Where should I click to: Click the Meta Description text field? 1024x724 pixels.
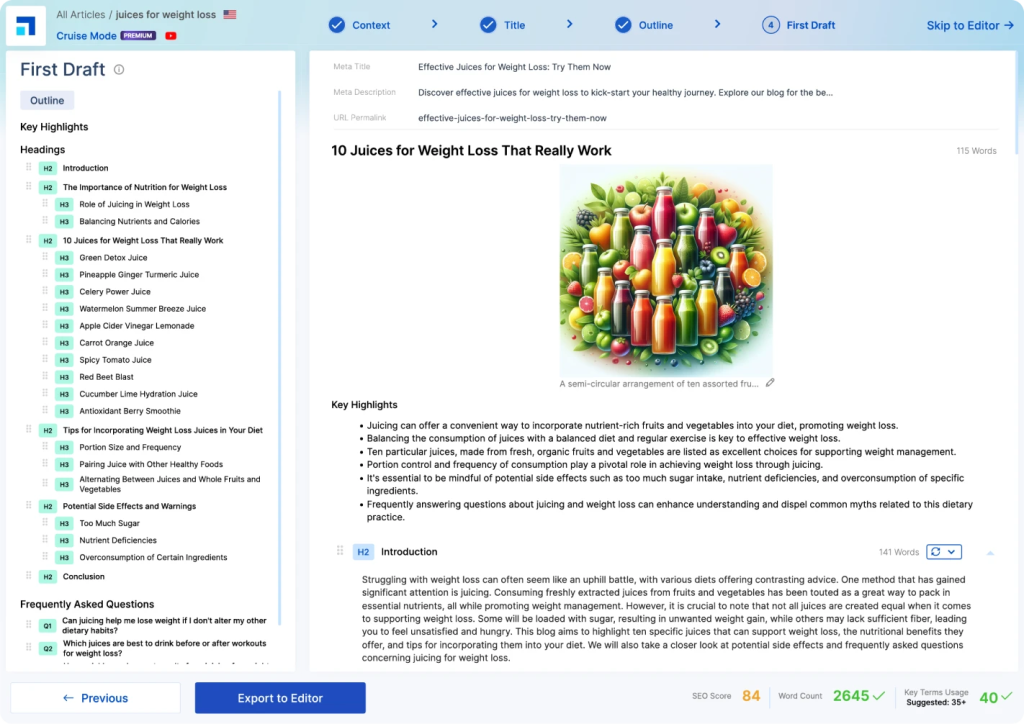pos(625,92)
